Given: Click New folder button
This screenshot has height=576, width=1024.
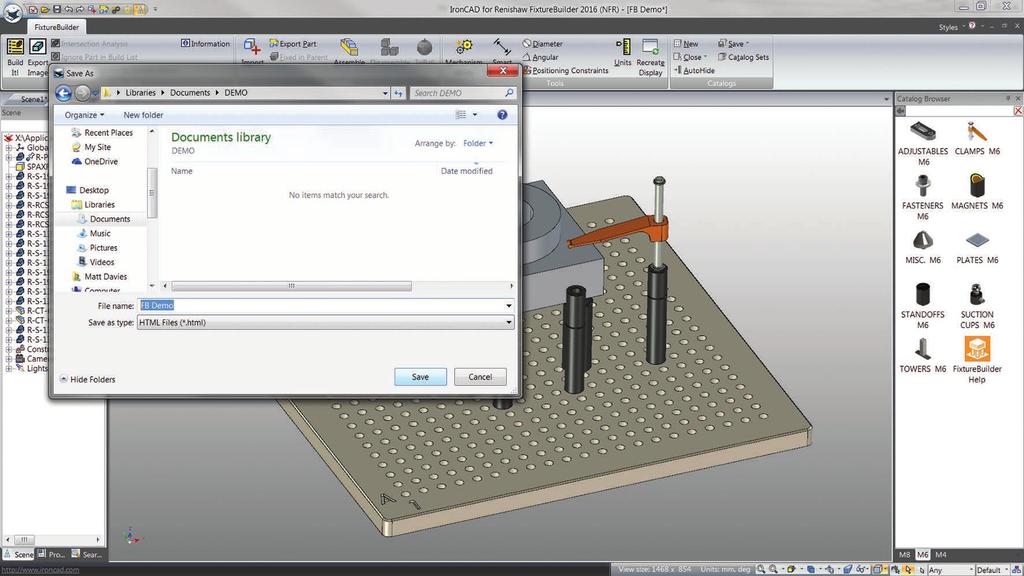Looking at the screenshot, I should tap(143, 115).
